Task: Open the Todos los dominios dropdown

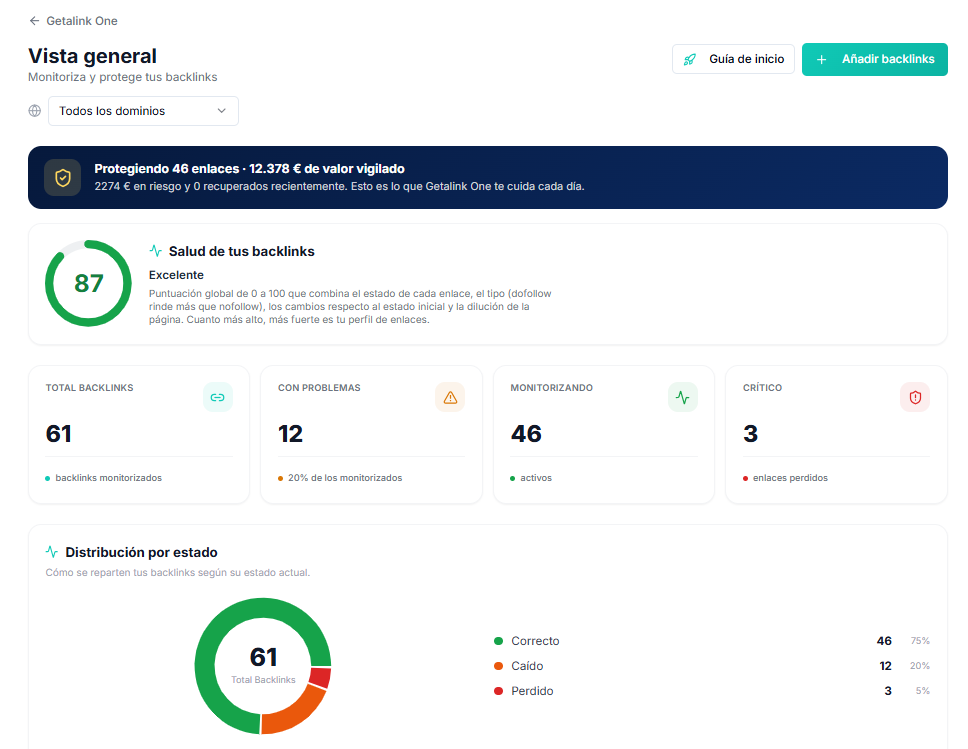Action: point(143,111)
